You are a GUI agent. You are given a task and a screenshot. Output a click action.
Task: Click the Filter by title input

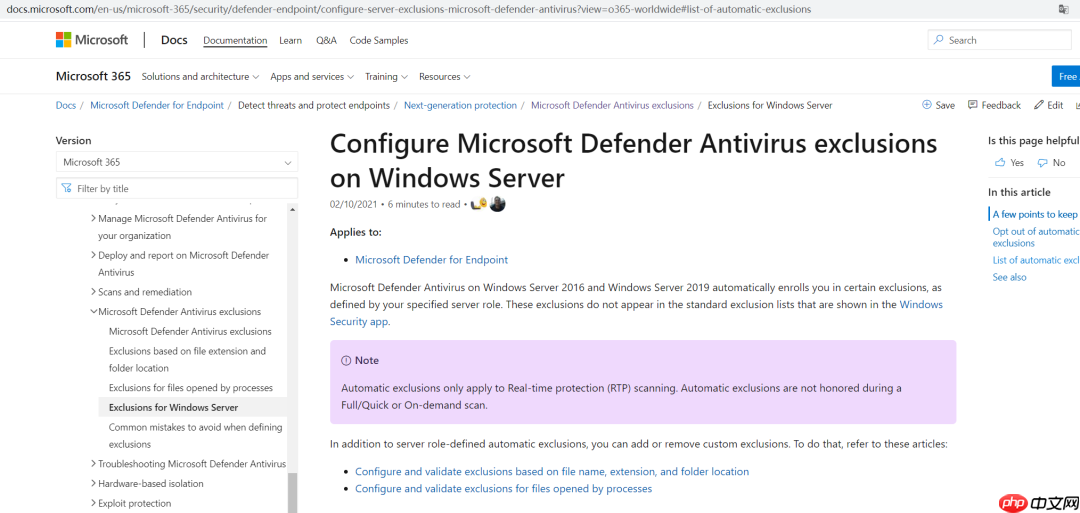point(177,188)
